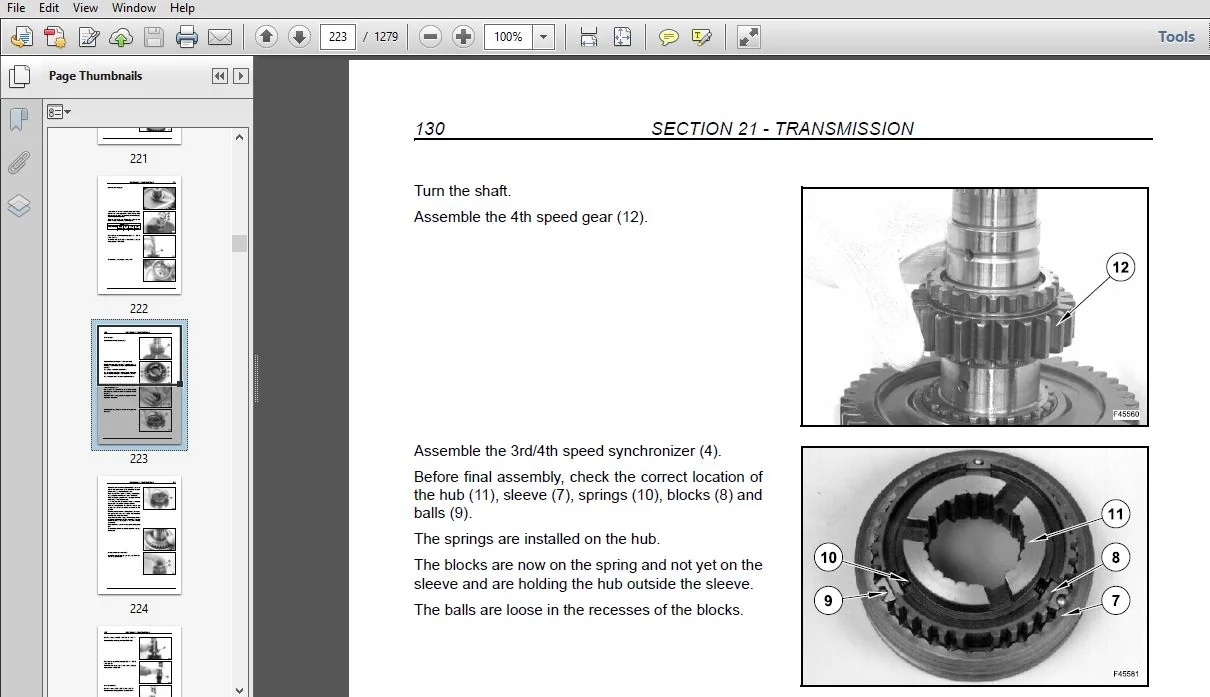Add a sticky note comment
Screen dimensions: 1210x697
pyautogui.click(x=669, y=38)
